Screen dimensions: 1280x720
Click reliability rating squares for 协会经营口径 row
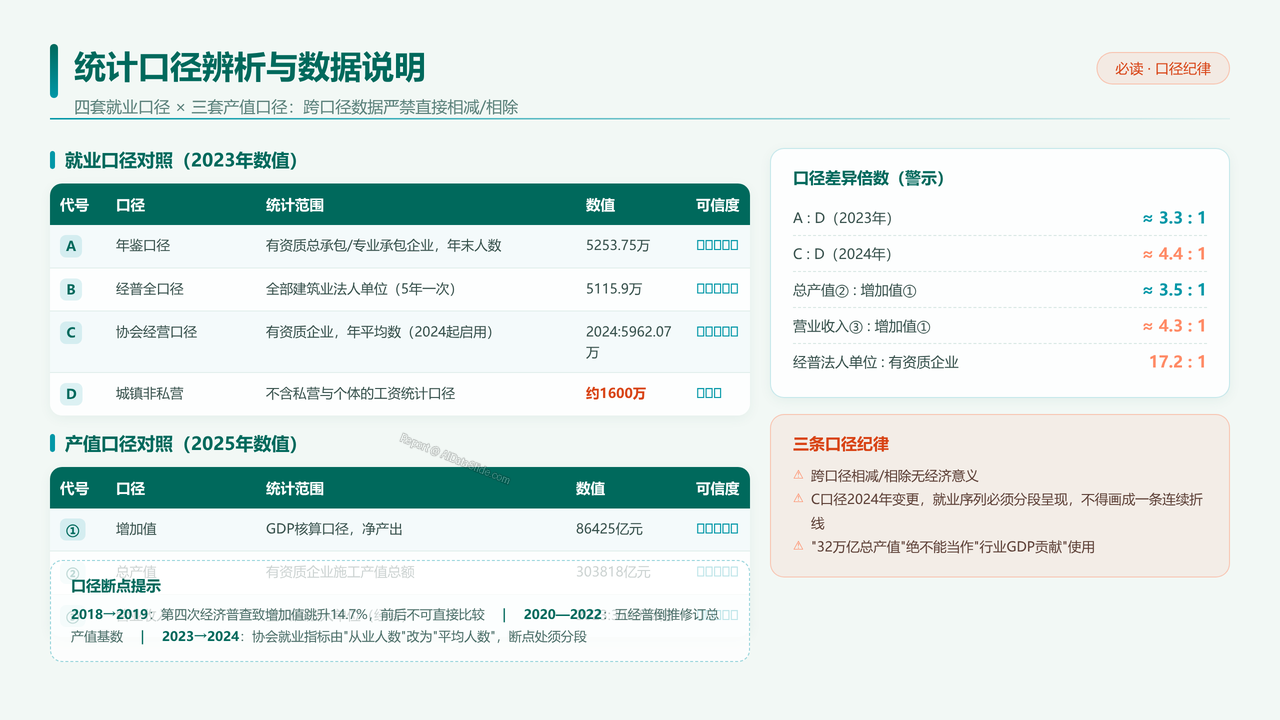coord(717,331)
